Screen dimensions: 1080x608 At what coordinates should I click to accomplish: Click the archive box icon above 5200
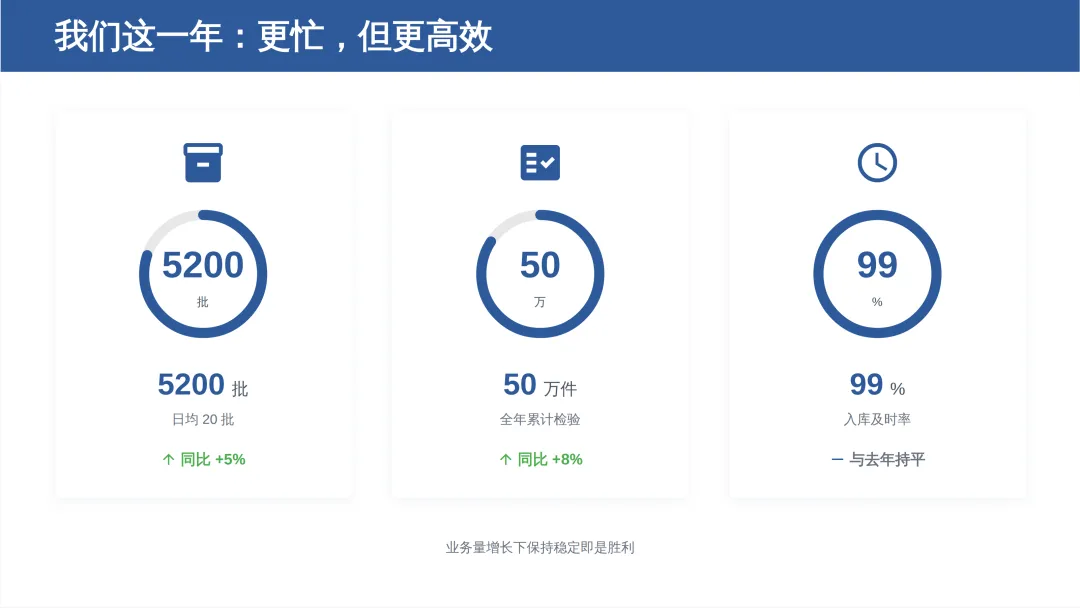click(202, 163)
